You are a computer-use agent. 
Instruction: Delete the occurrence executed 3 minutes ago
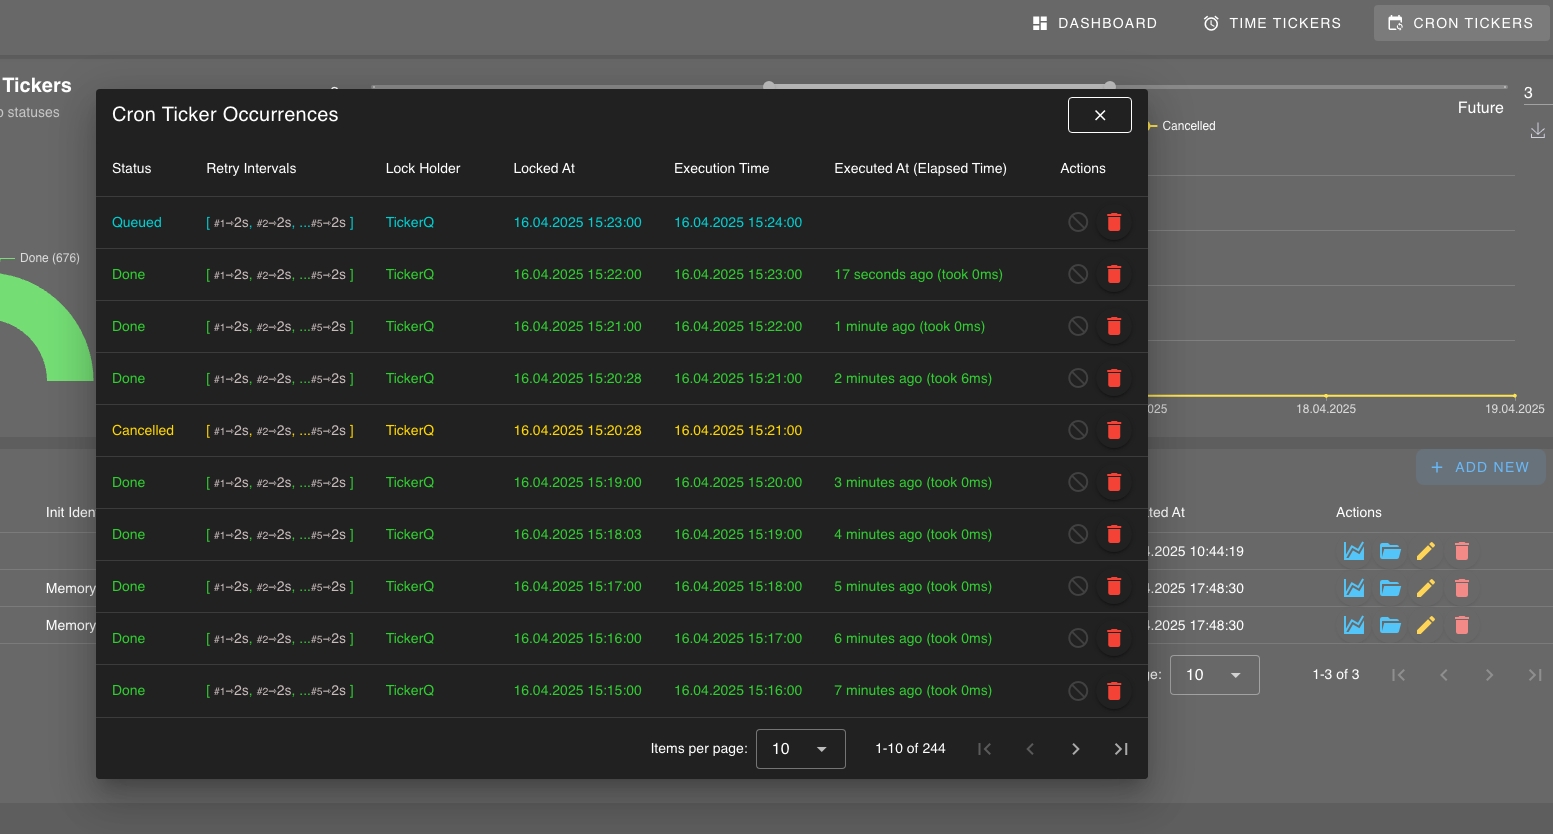coord(1114,482)
